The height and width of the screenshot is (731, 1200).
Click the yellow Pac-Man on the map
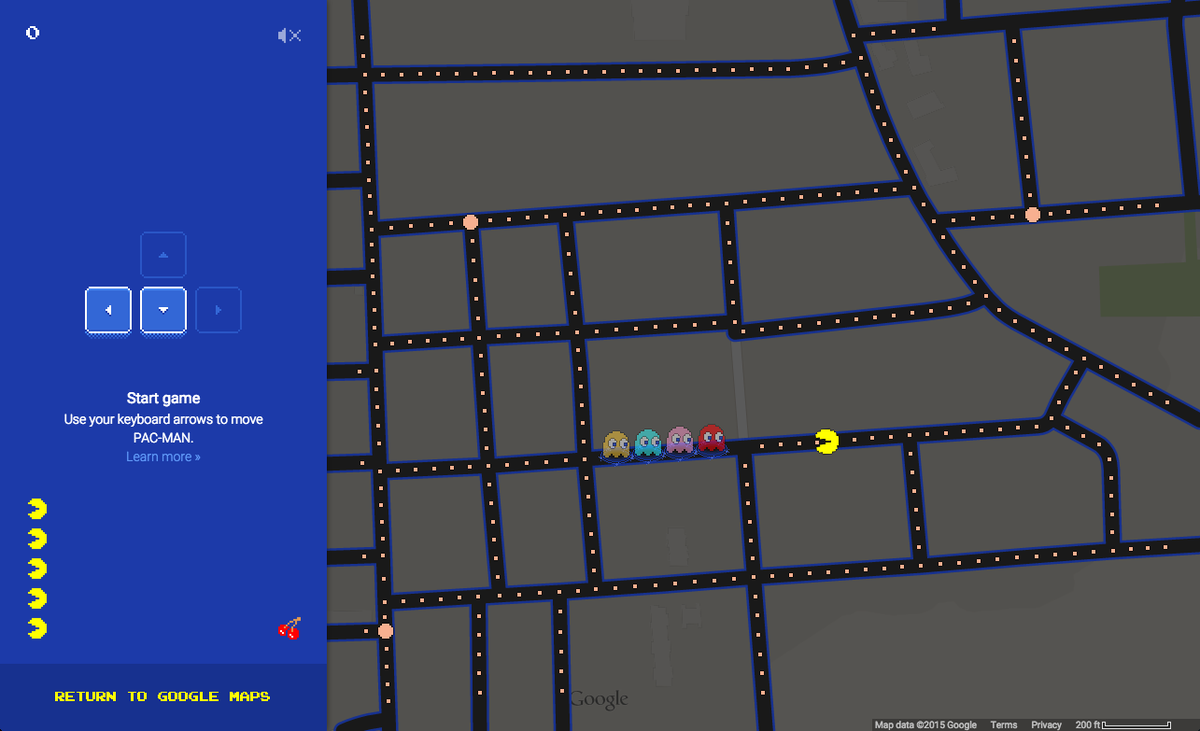[827, 441]
